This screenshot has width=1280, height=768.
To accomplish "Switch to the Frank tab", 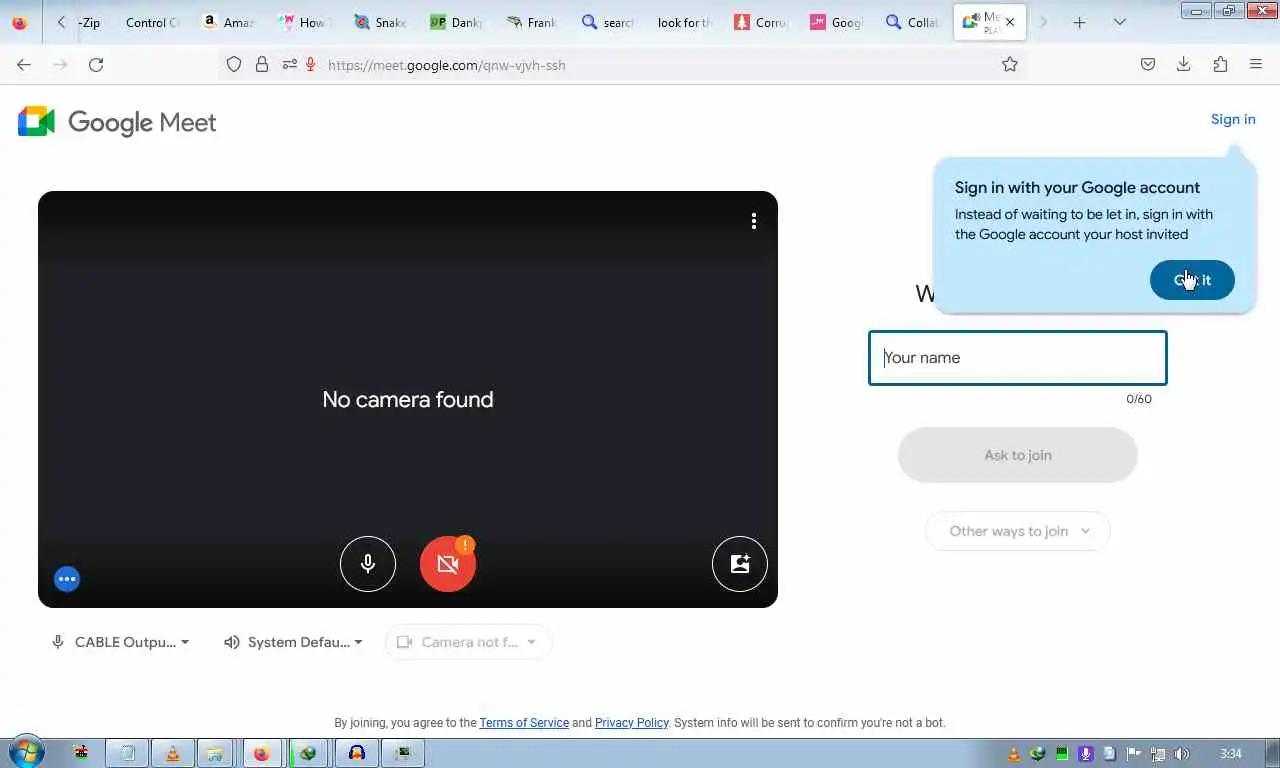I will pos(532,22).
